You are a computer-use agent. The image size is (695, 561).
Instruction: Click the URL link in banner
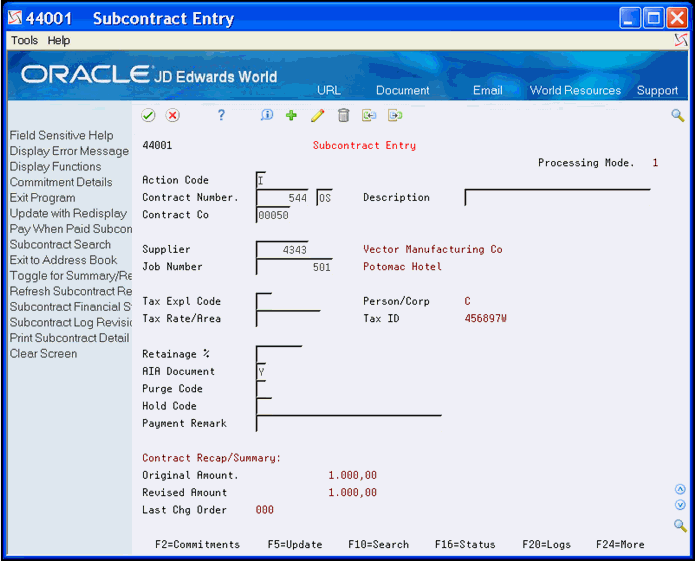pos(329,90)
